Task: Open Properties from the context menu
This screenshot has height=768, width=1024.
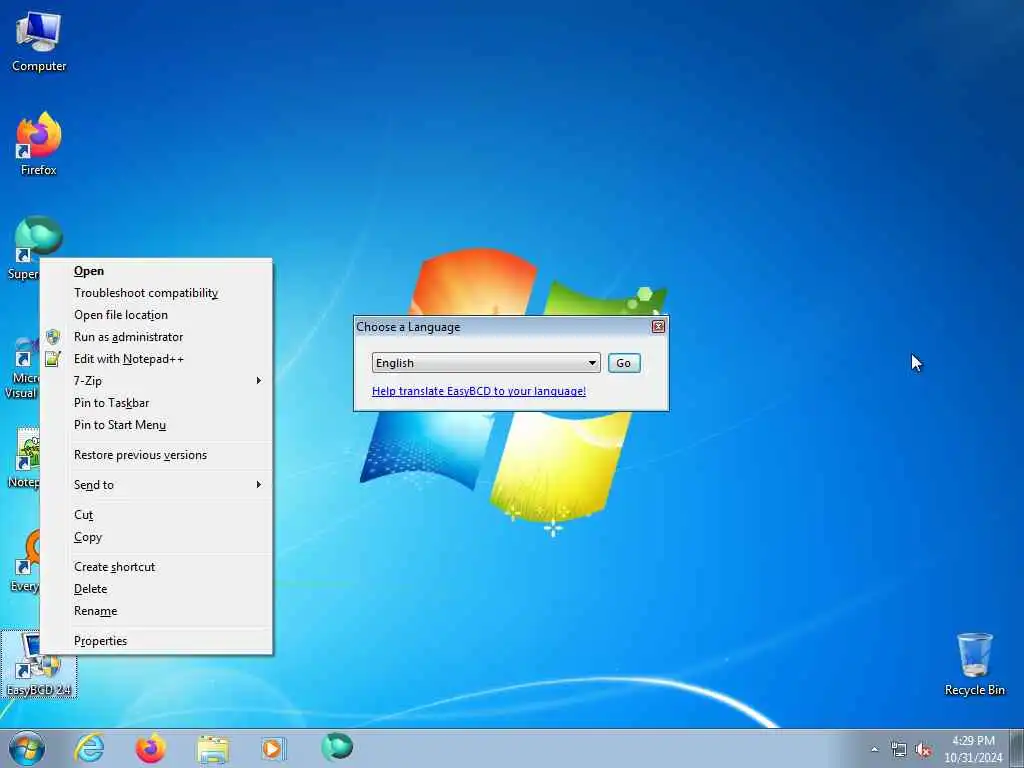Action: click(156, 641)
